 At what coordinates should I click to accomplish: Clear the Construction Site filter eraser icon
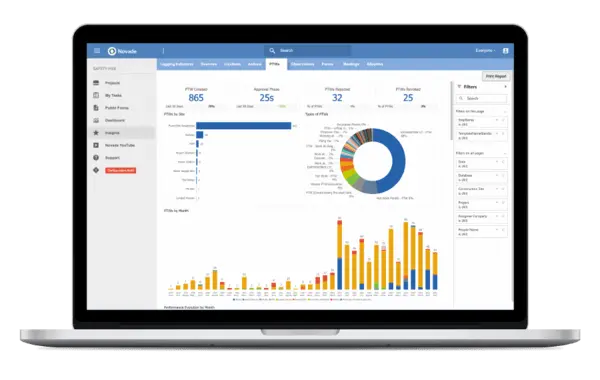[503, 189]
